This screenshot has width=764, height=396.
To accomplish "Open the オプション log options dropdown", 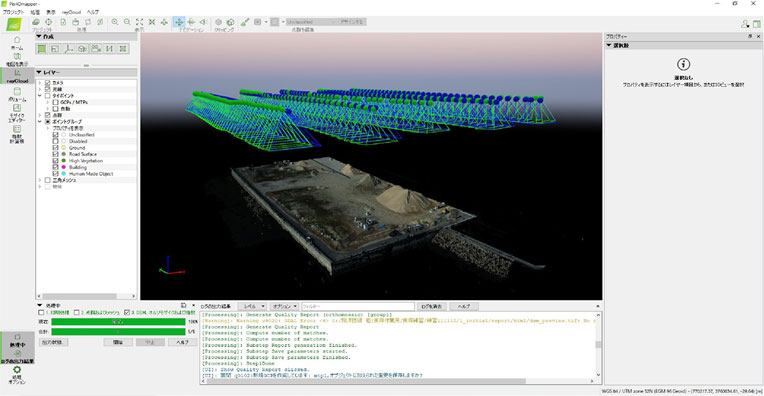I will pos(284,306).
